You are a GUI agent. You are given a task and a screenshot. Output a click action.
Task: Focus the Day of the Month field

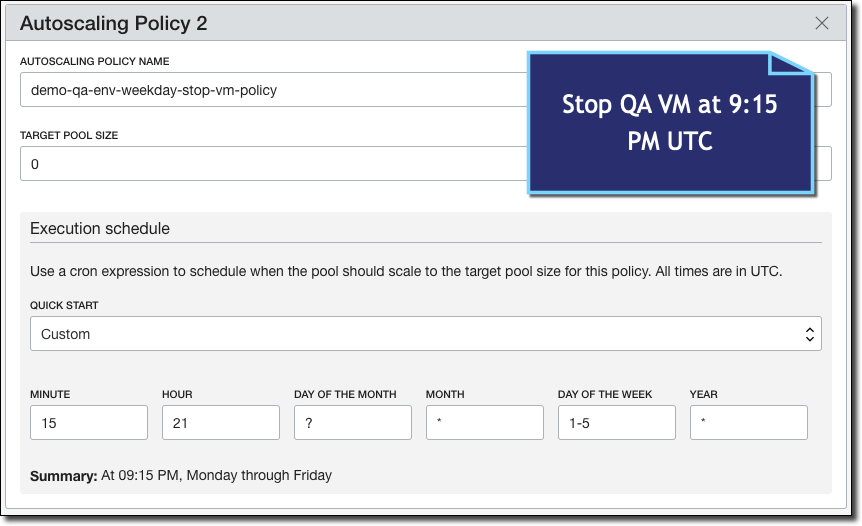pos(353,423)
